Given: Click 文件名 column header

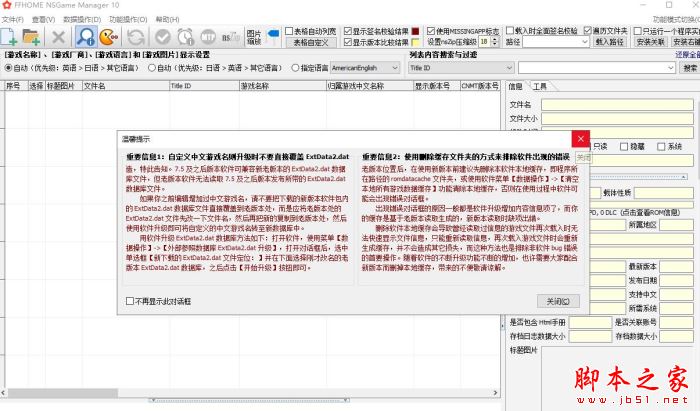Looking at the screenshot, I should click(x=125, y=86).
